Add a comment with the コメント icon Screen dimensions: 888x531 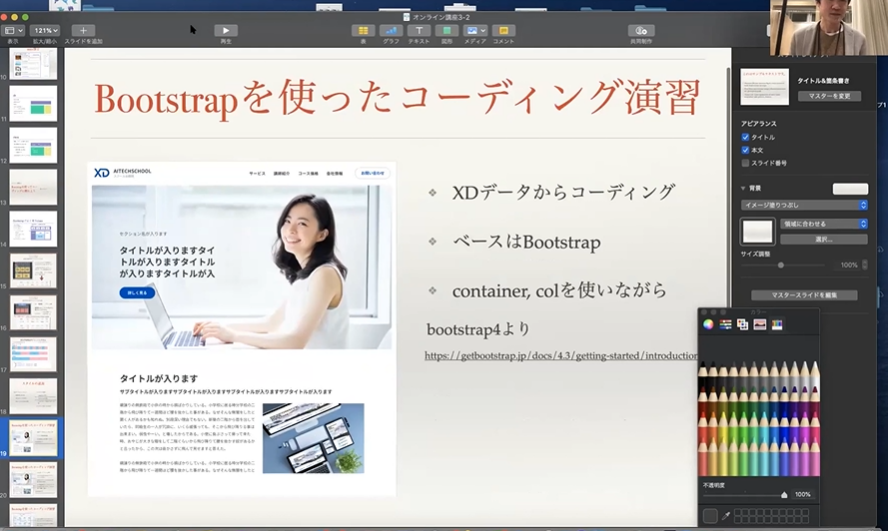click(503, 31)
